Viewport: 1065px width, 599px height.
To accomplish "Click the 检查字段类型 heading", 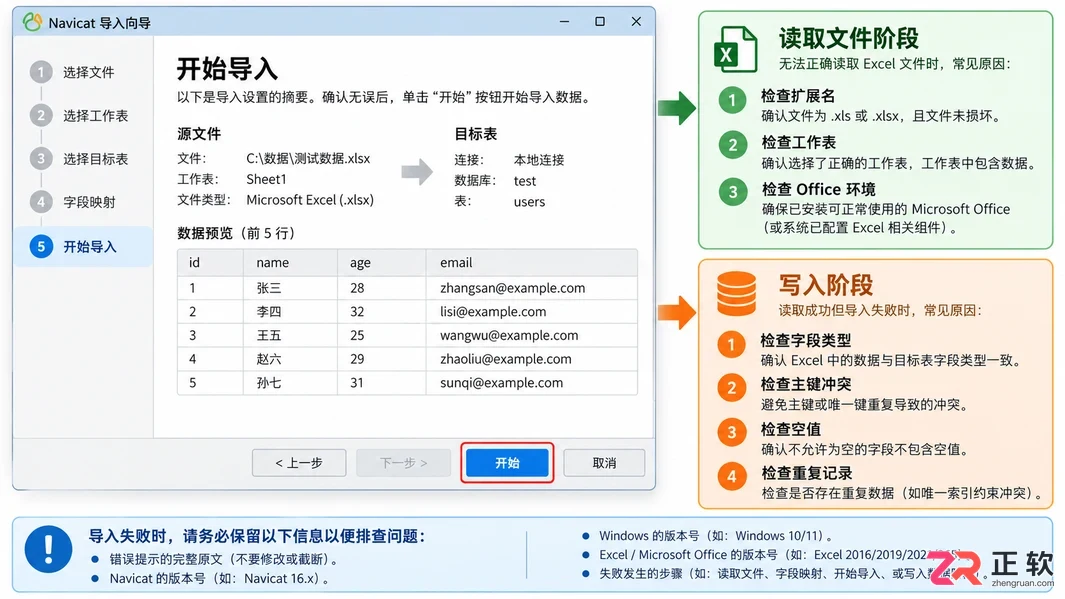I will (806, 340).
